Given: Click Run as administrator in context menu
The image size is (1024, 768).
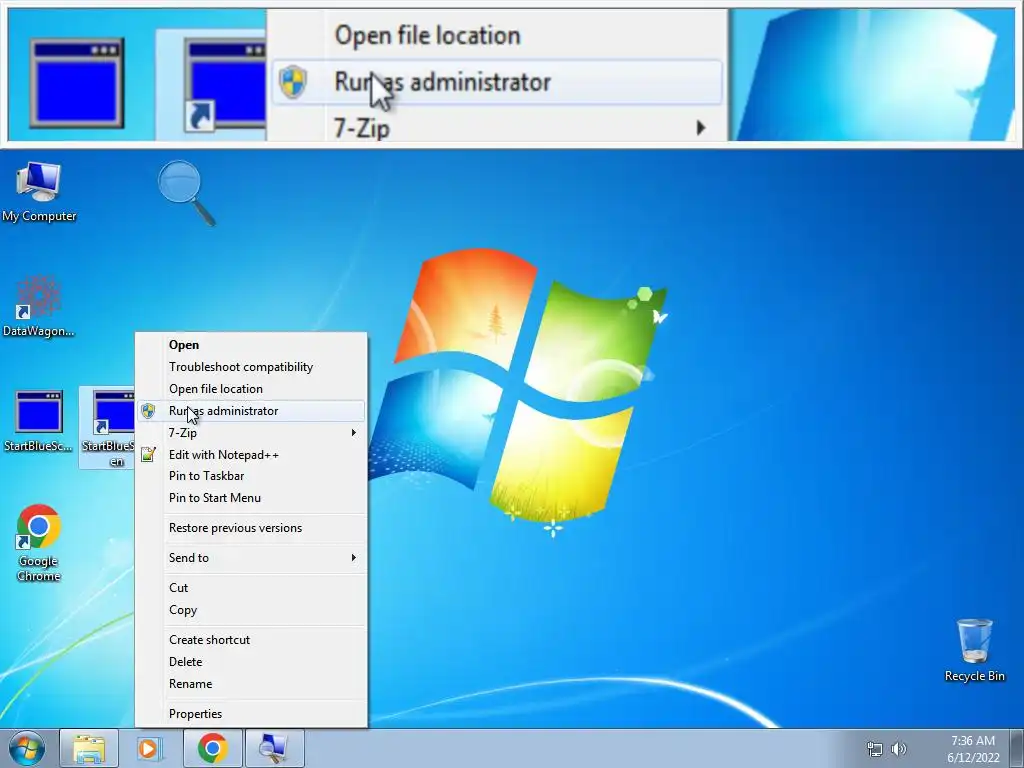Looking at the screenshot, I should pyautogui.click(x=251, y=411).
